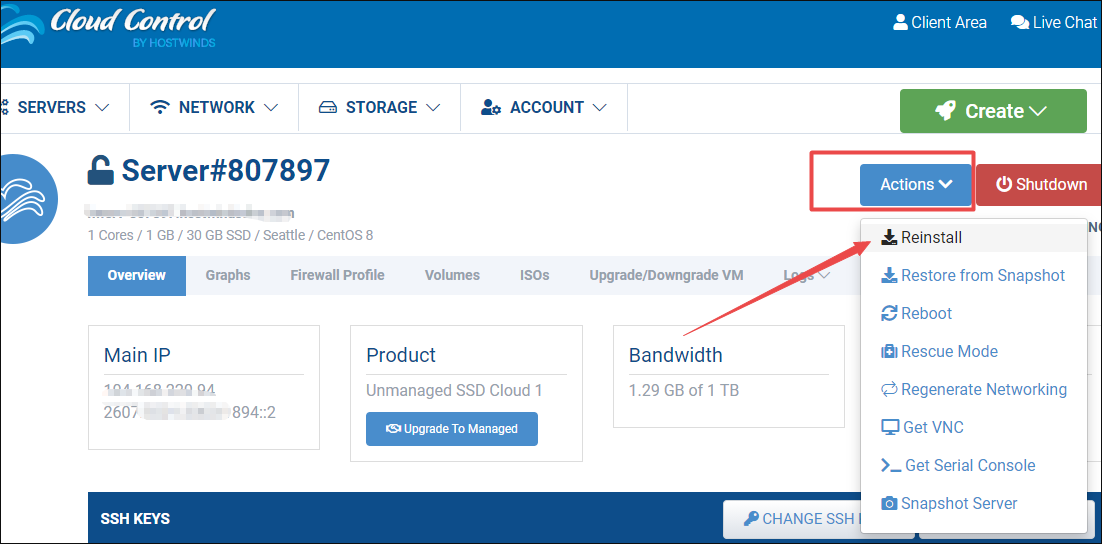Choose Reboot from Actions menu
The height and width of the screenshot is (544, 1102).
click(973, 313)
